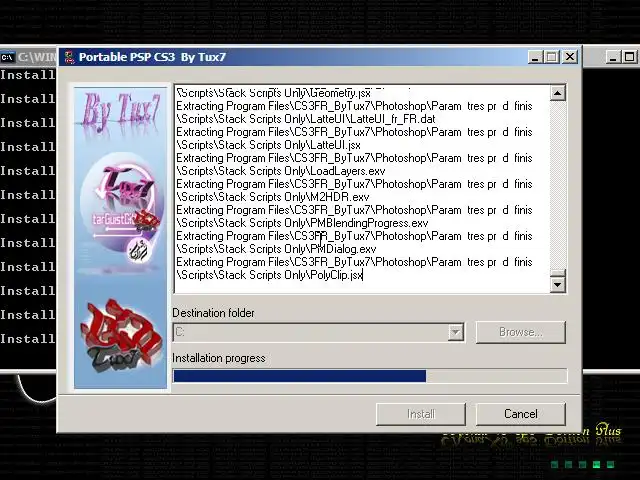
Task: Open the Destination folder dropdown arrow
Action: [456, 332]
